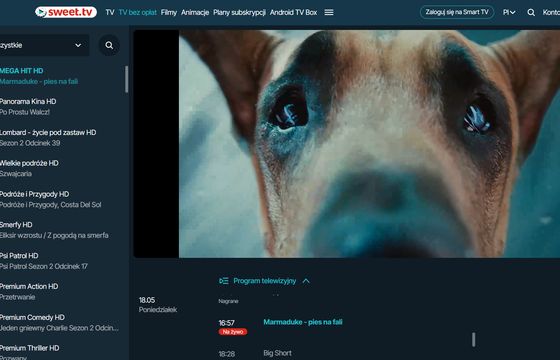Click the 18:28 time entry

pos(226,354)
